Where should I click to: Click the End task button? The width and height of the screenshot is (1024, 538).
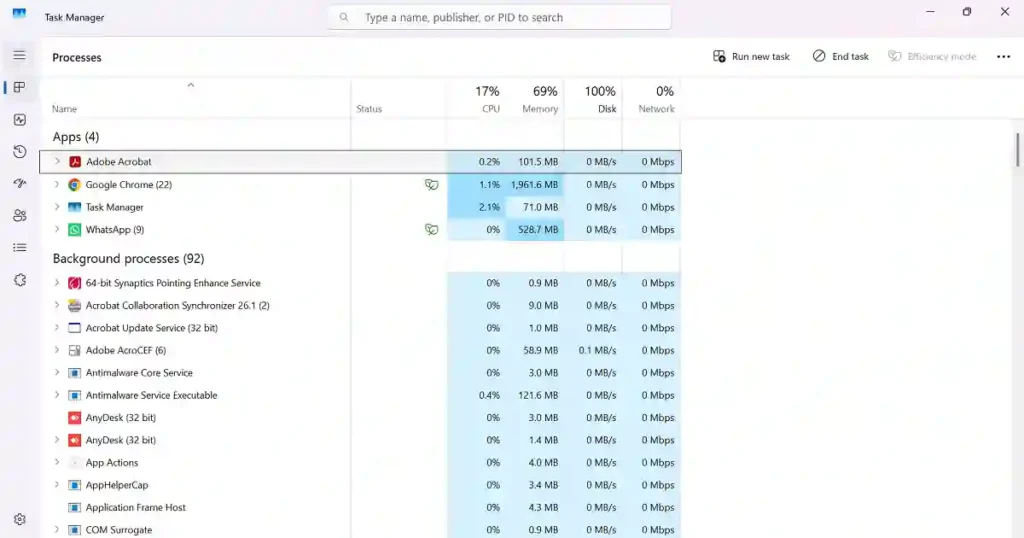tap(840, 57)
